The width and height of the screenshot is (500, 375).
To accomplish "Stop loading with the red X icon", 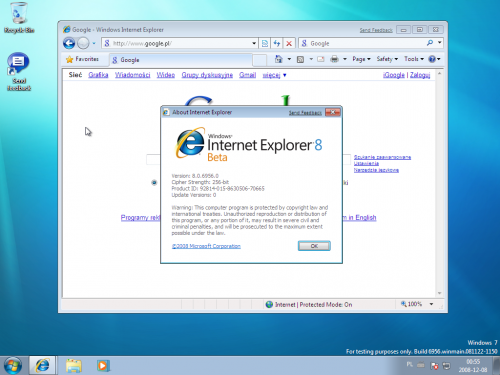I will pyautogui.click(x=289, y=43).
